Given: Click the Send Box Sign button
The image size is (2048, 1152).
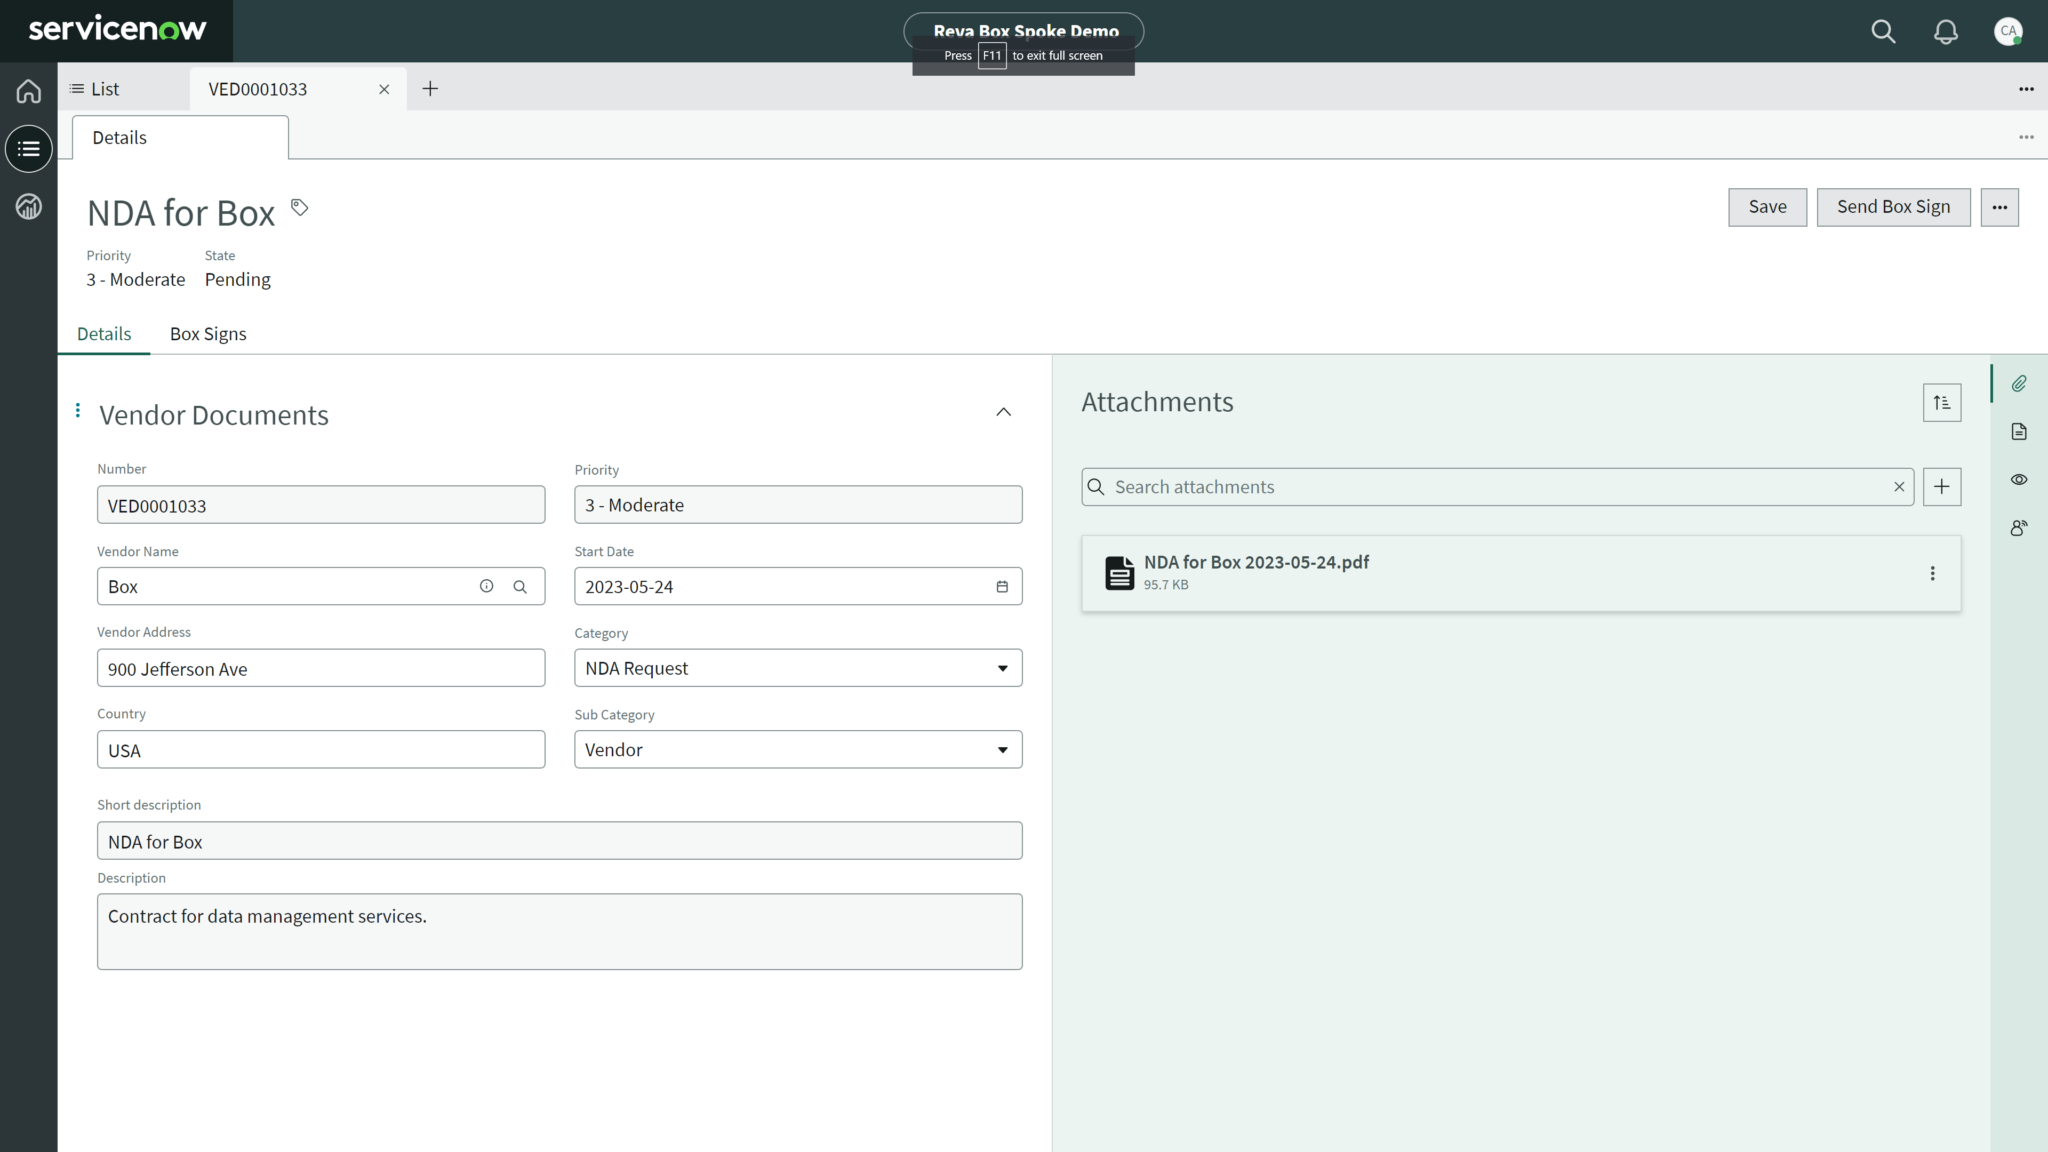Looking at the screenshot, I should [x=1893, y=207].
